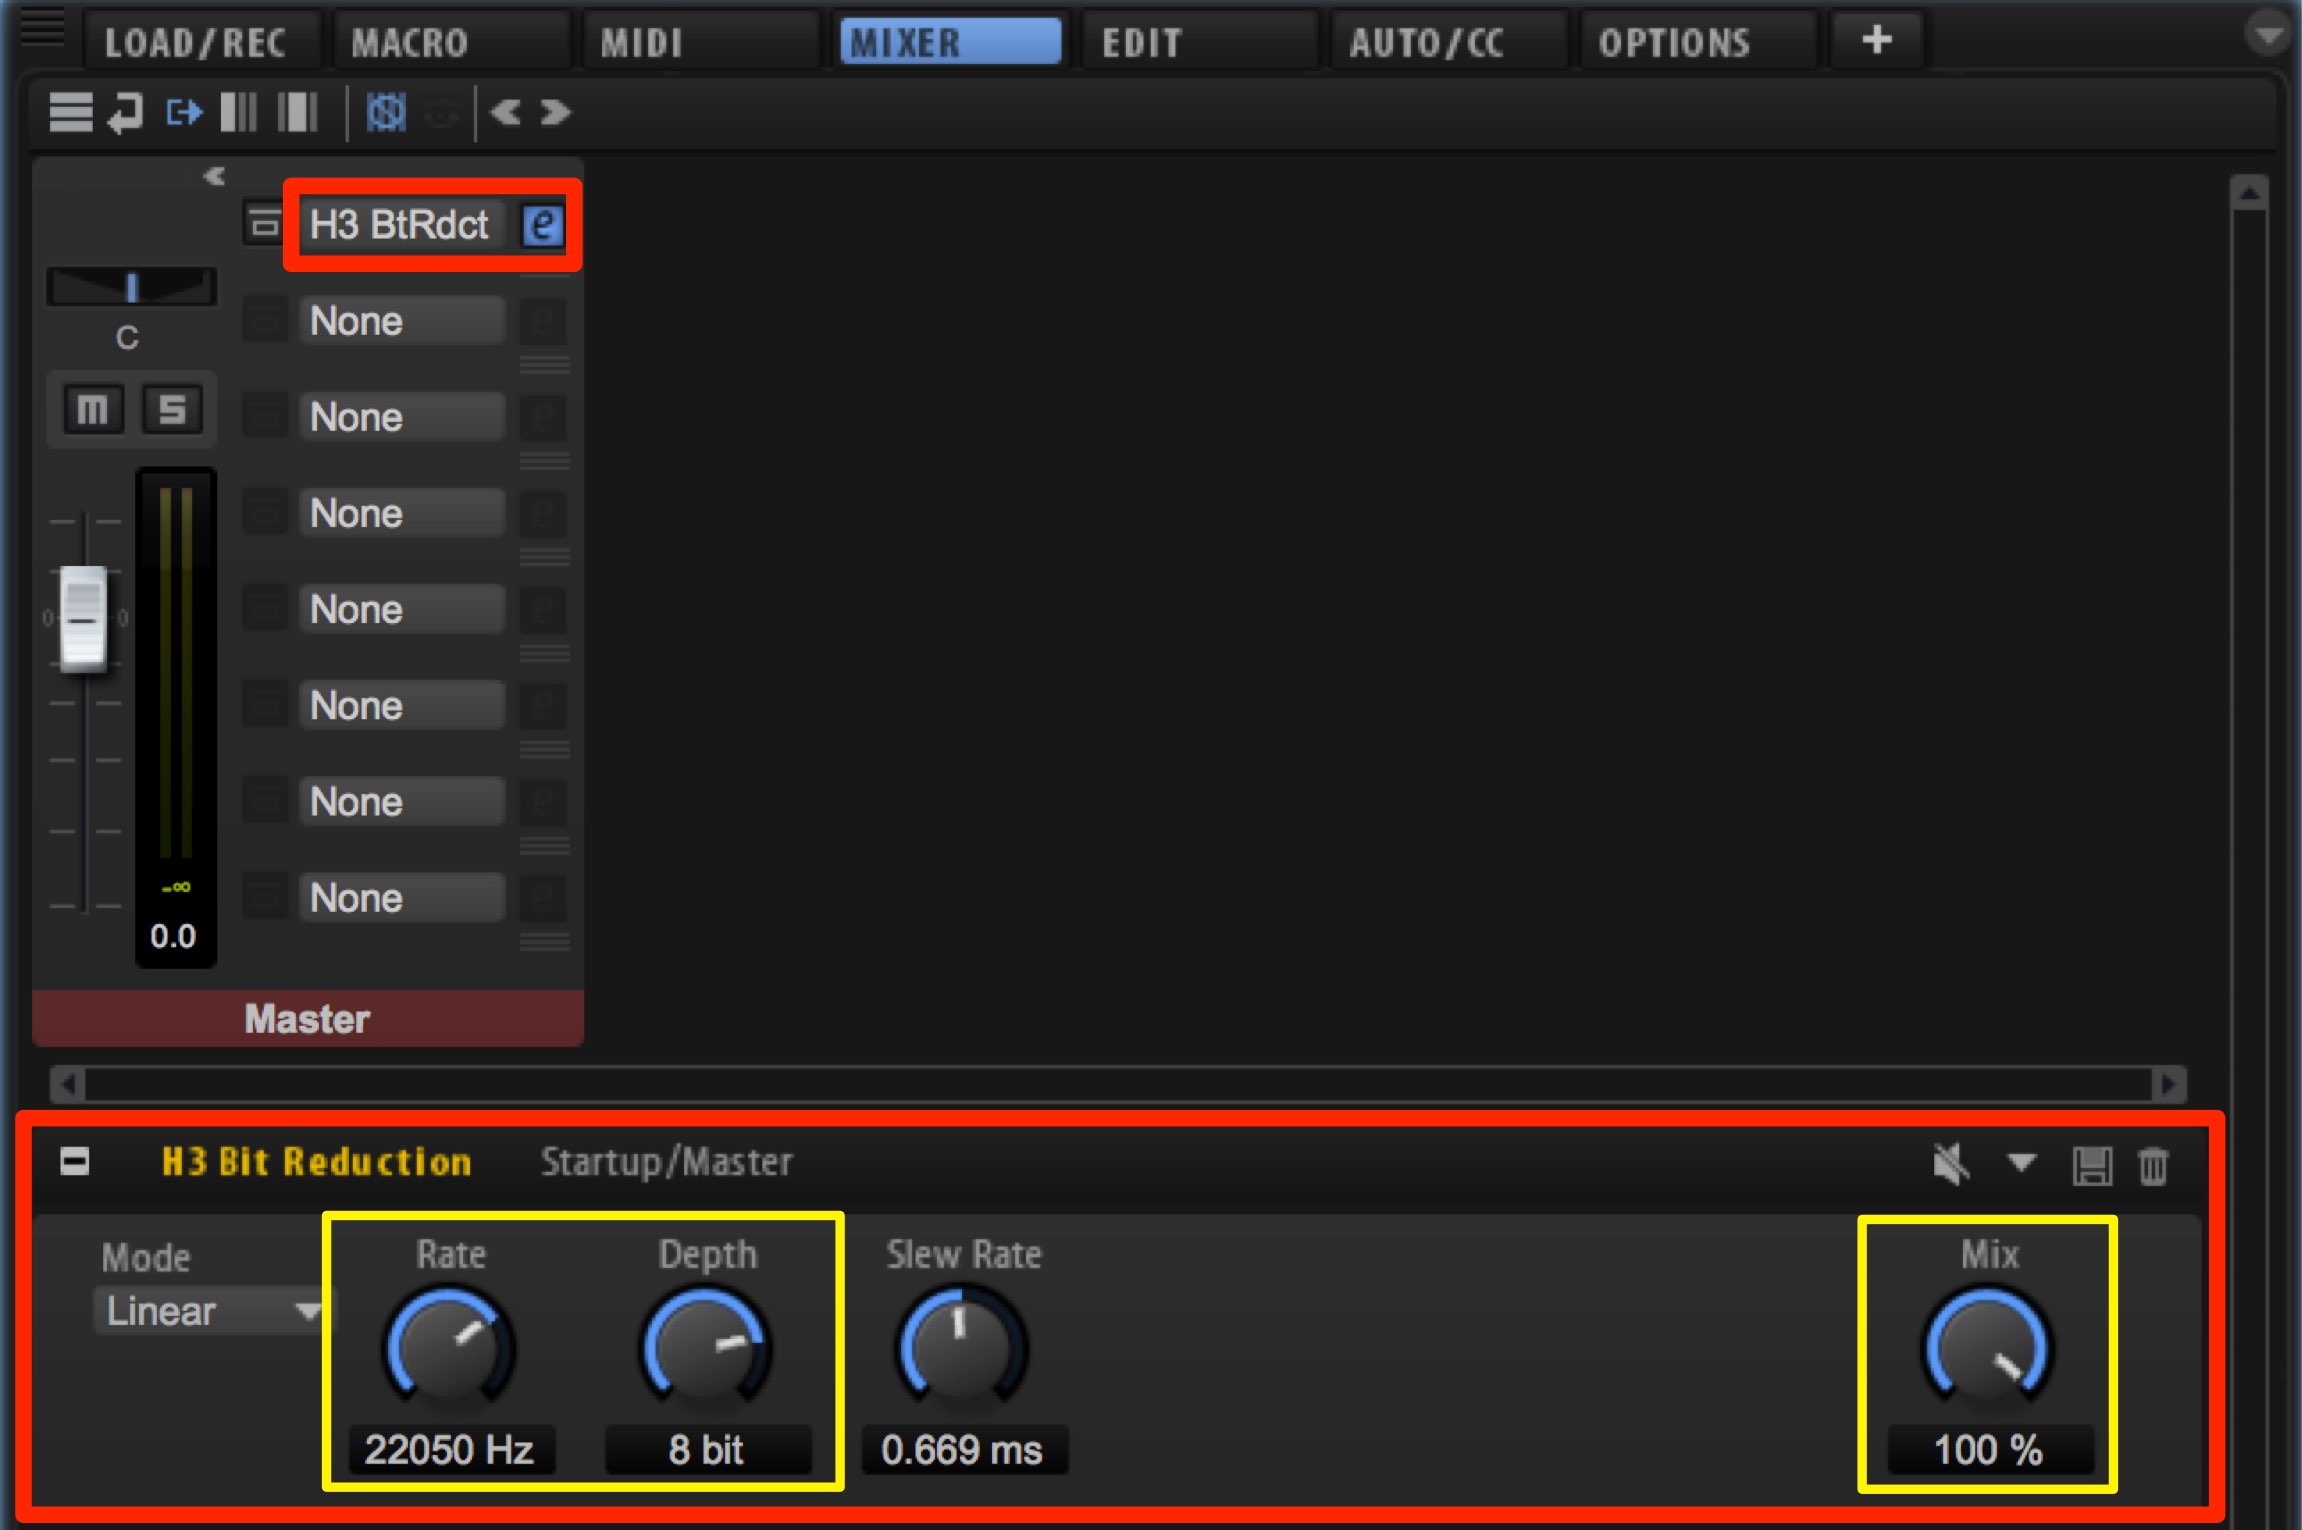
Task: Click the Master channel level meter
Action: coord(176,675)
